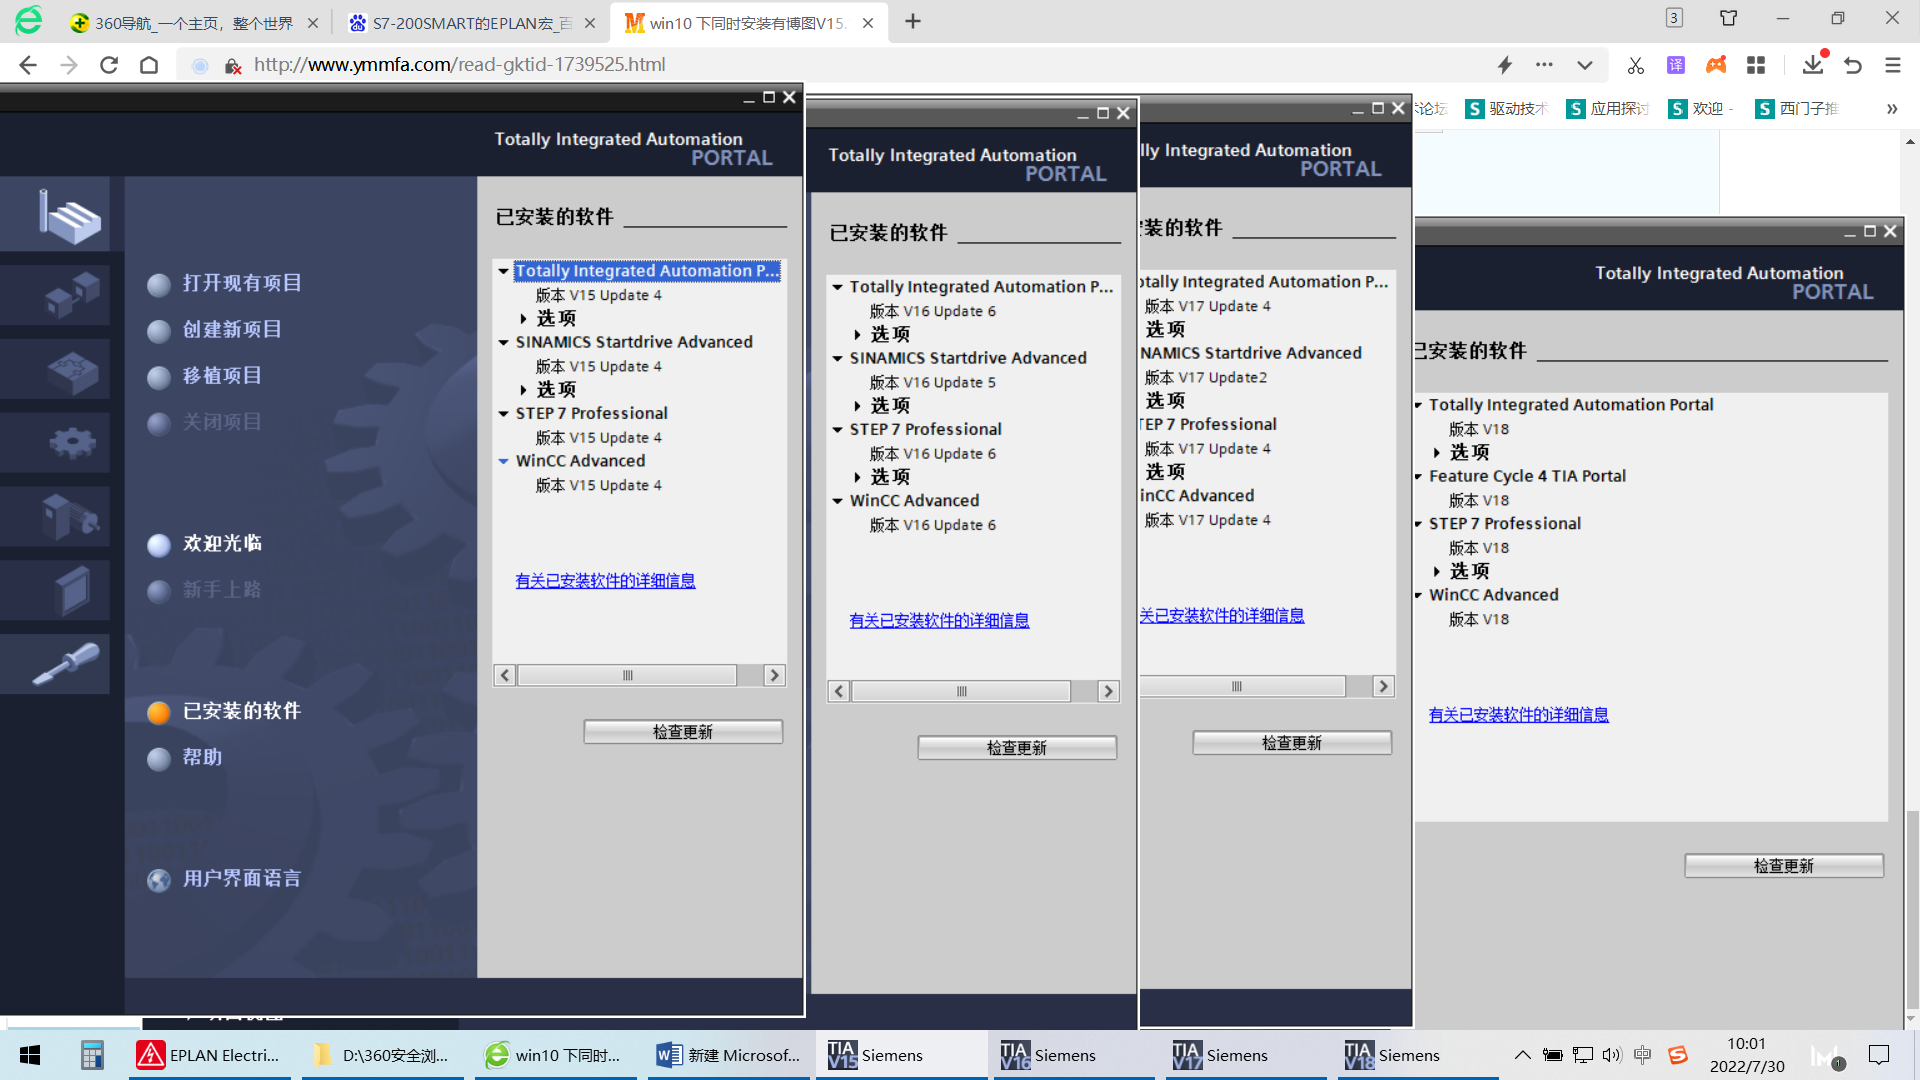Click the Start portal icon in sidebar

(68, 215)
